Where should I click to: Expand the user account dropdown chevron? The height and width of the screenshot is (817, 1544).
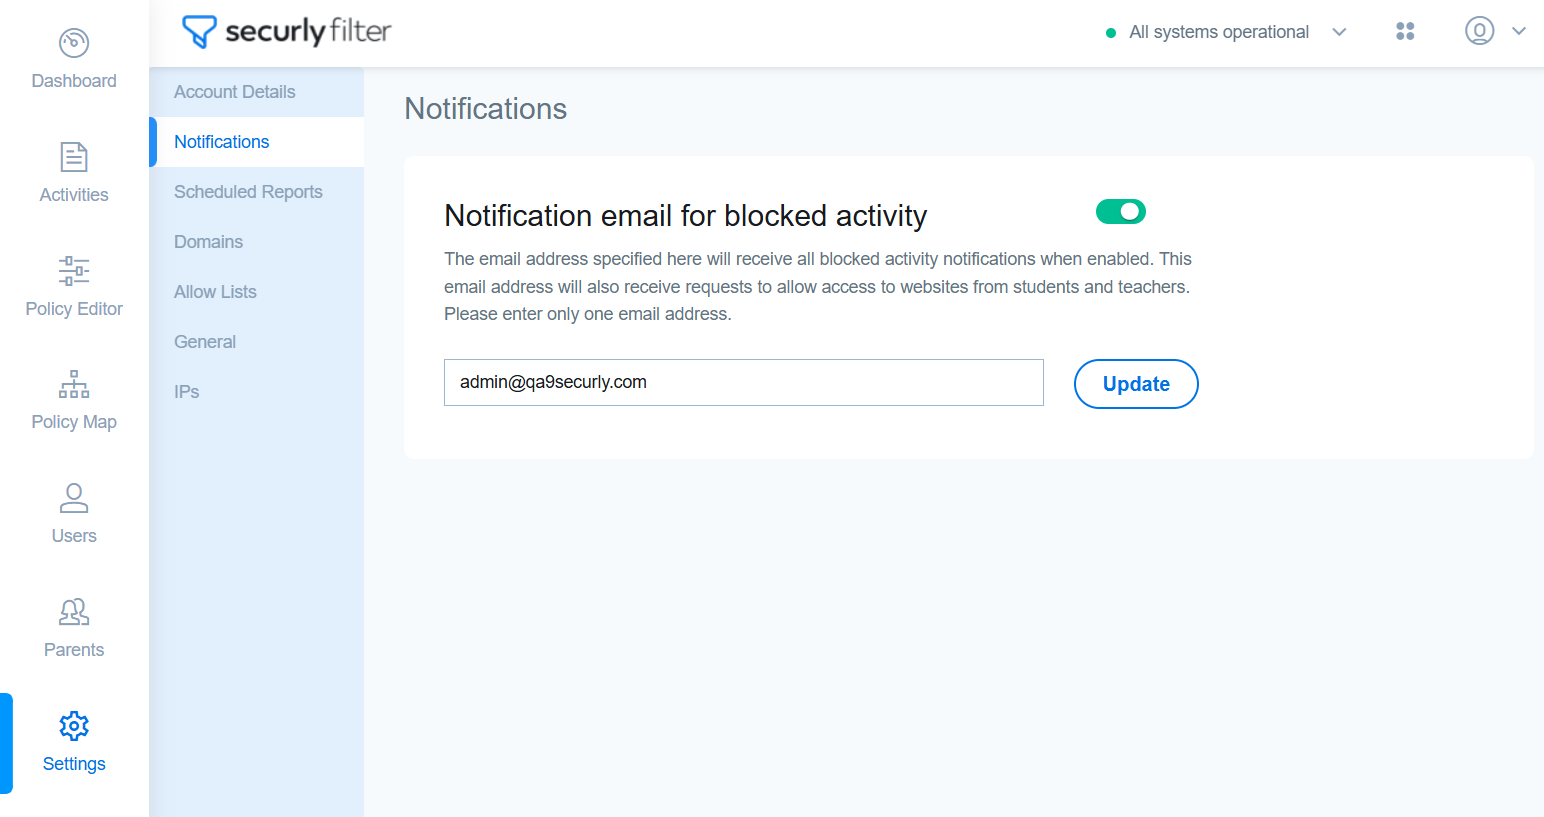1519,31
